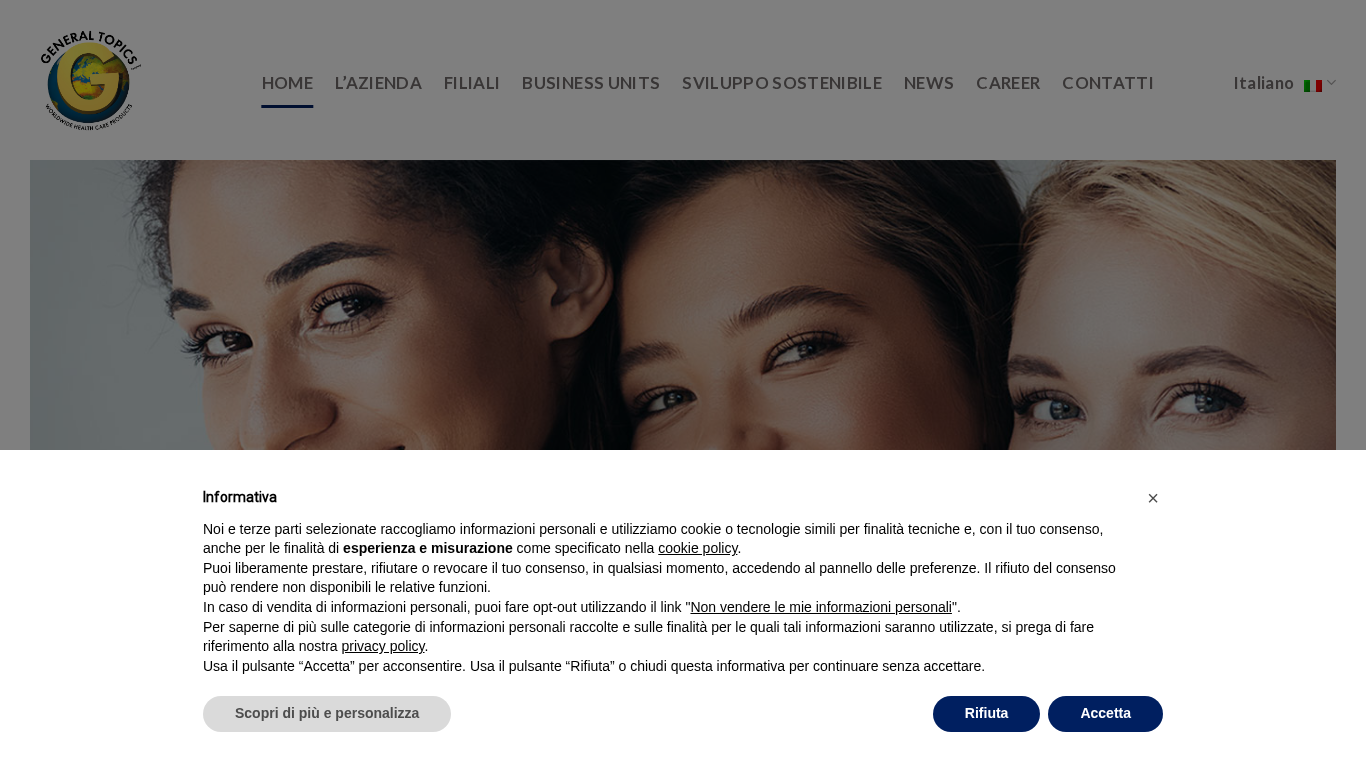
Task: Accept cookies with Accetta button
Action: (x=1105, y=714)
